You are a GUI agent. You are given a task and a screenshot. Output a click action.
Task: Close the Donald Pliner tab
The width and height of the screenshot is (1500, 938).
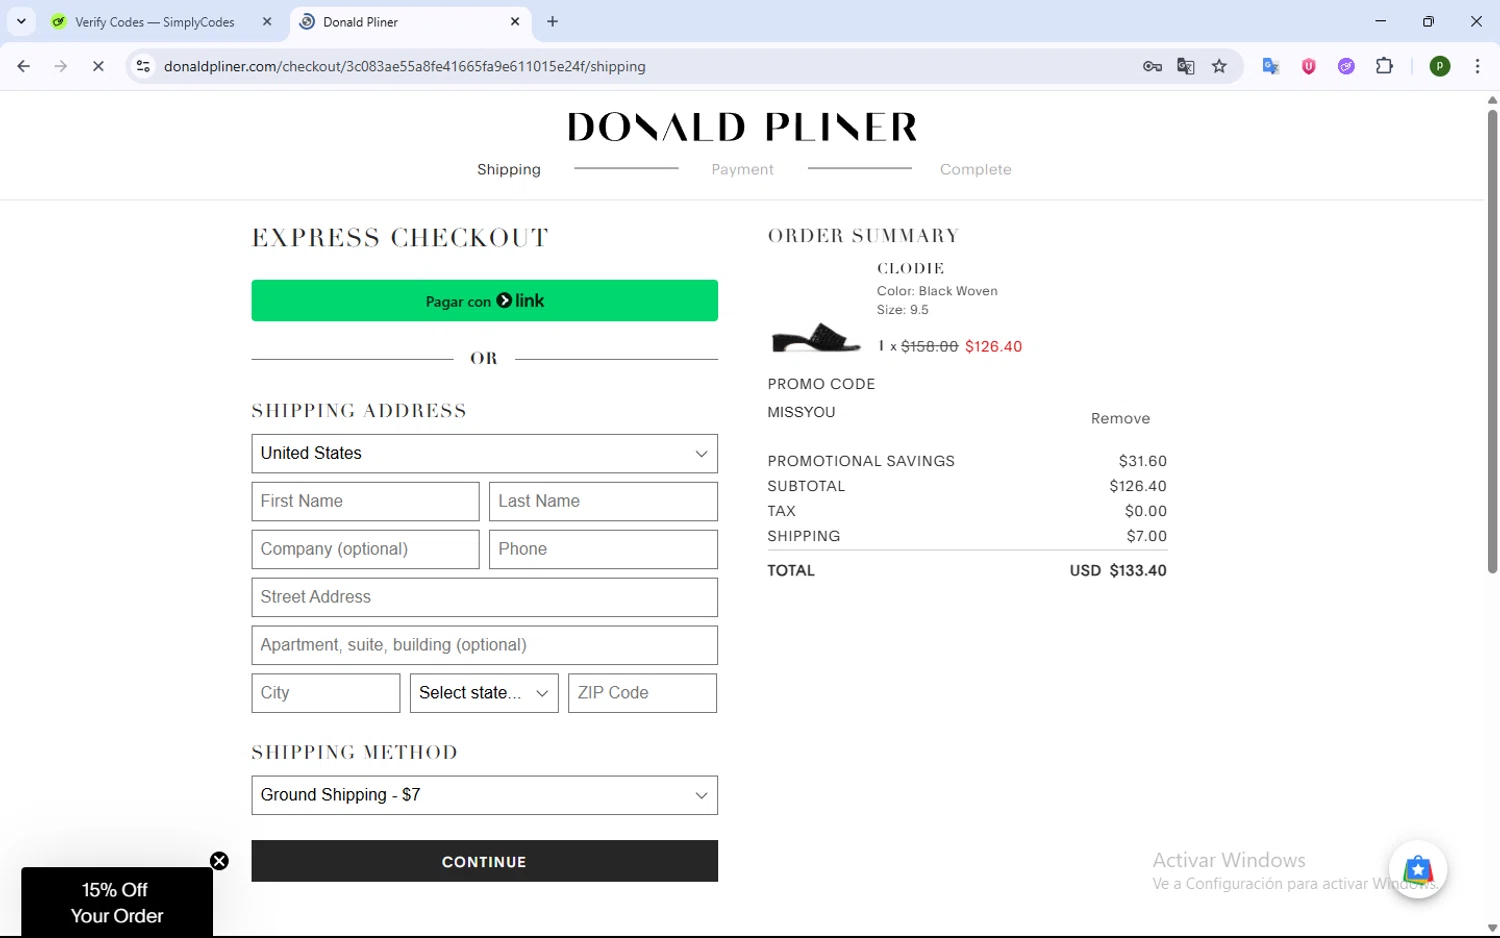[x=515, y=21]
